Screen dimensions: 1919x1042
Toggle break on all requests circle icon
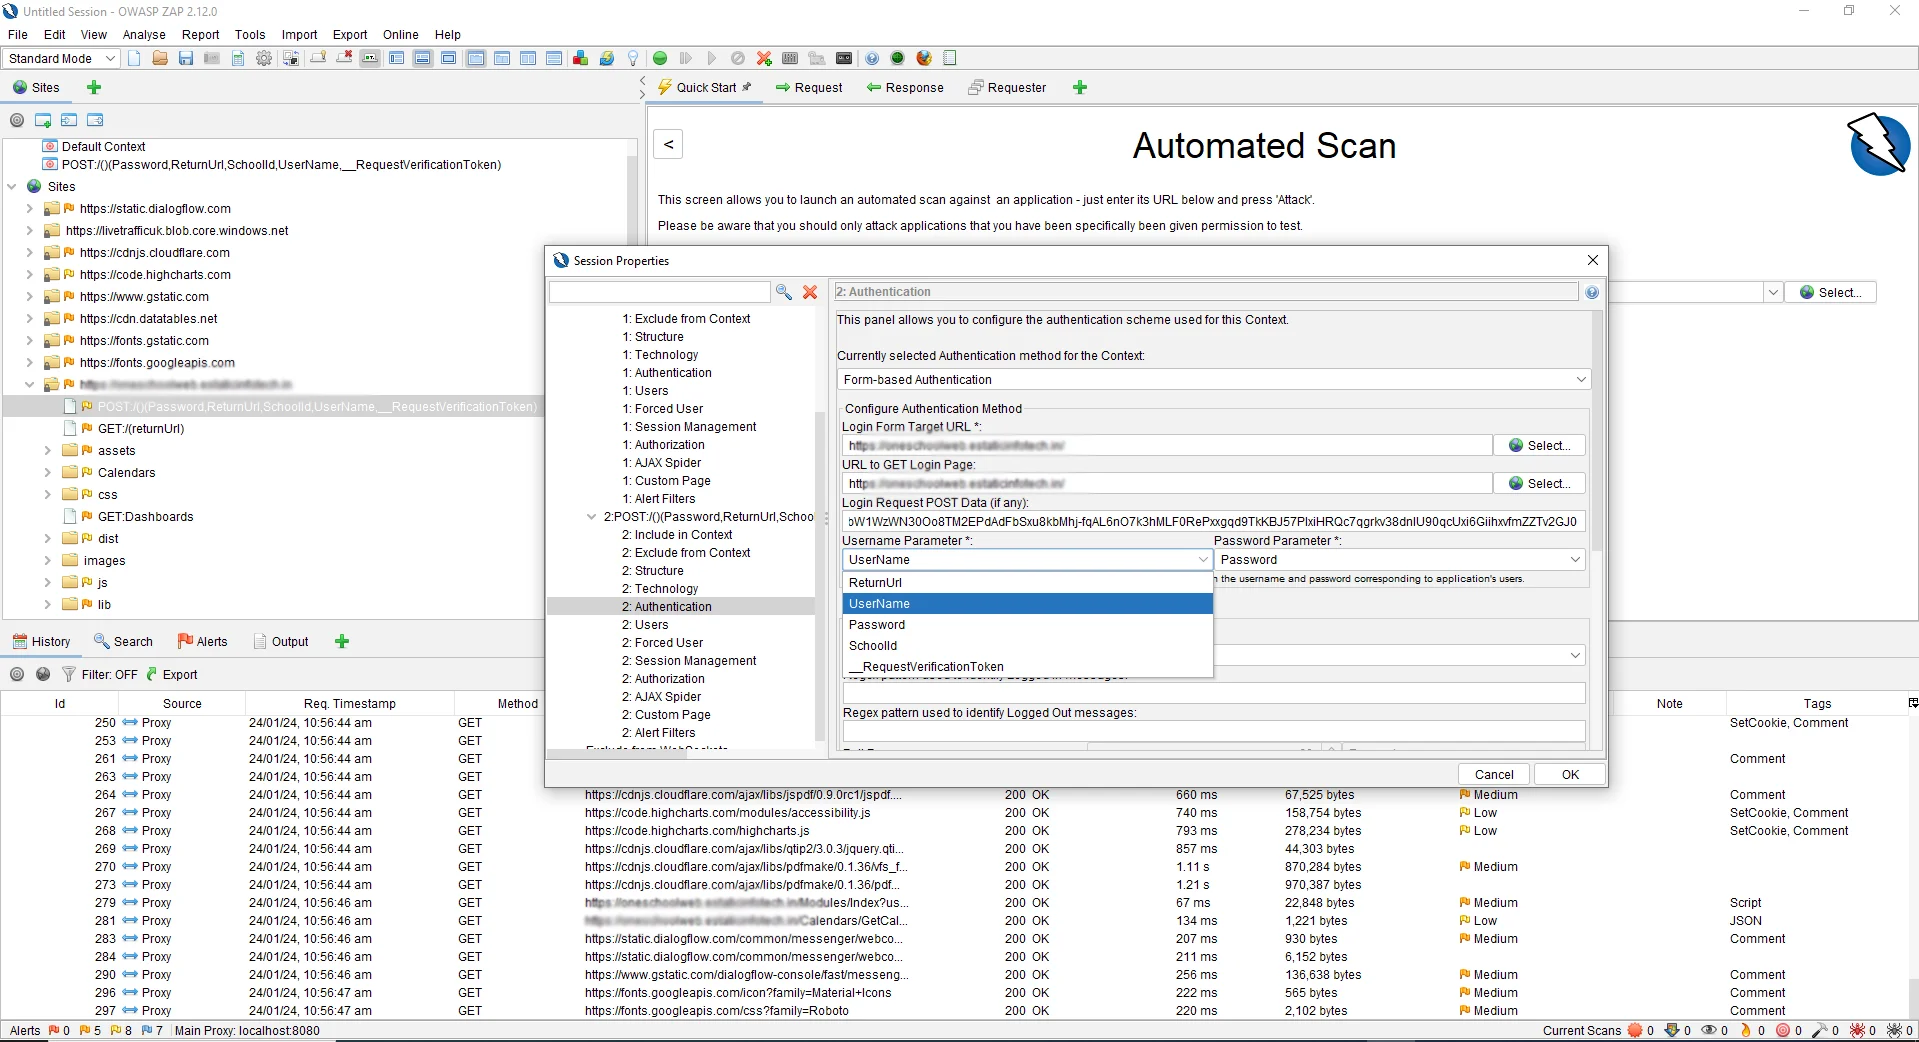[x=660, y=58]
